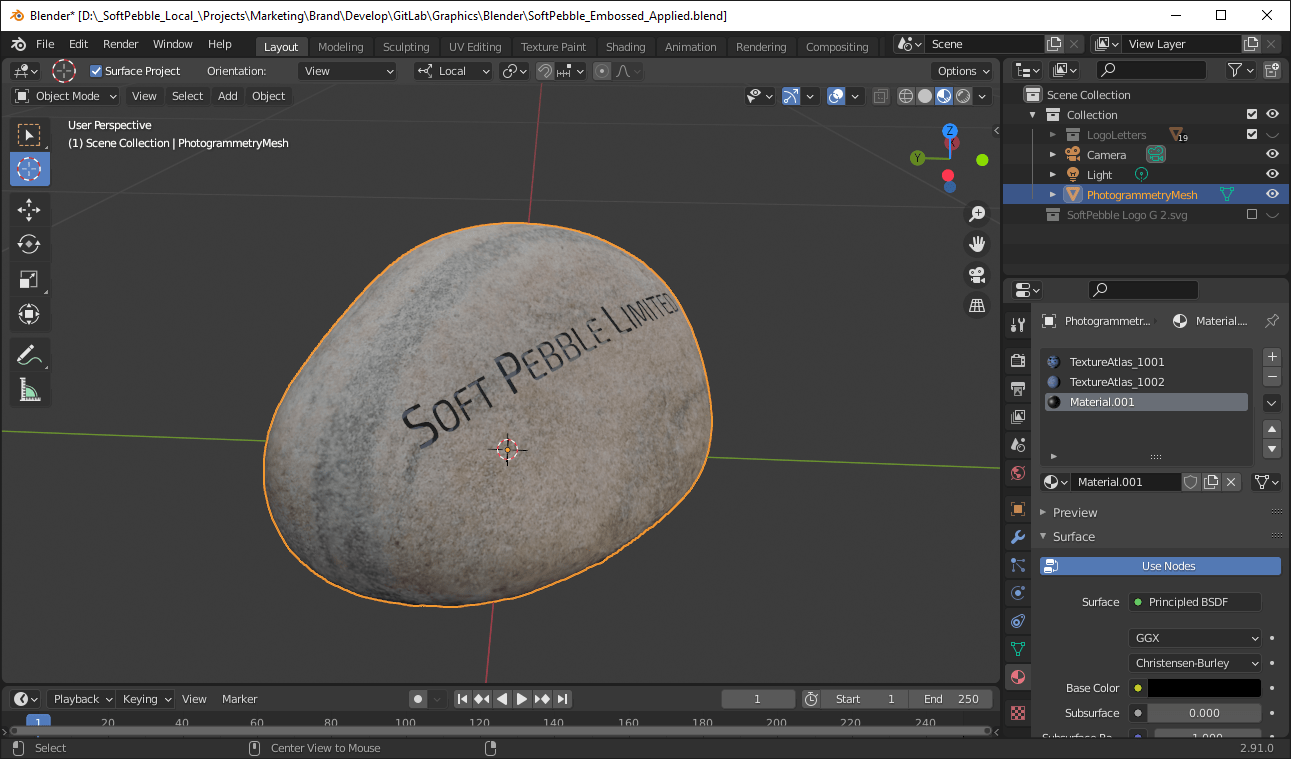The width and height of the screenshot is (1291, 759).
Task: Toggle the Surface Project checkbox
Action: coord(96,71)
